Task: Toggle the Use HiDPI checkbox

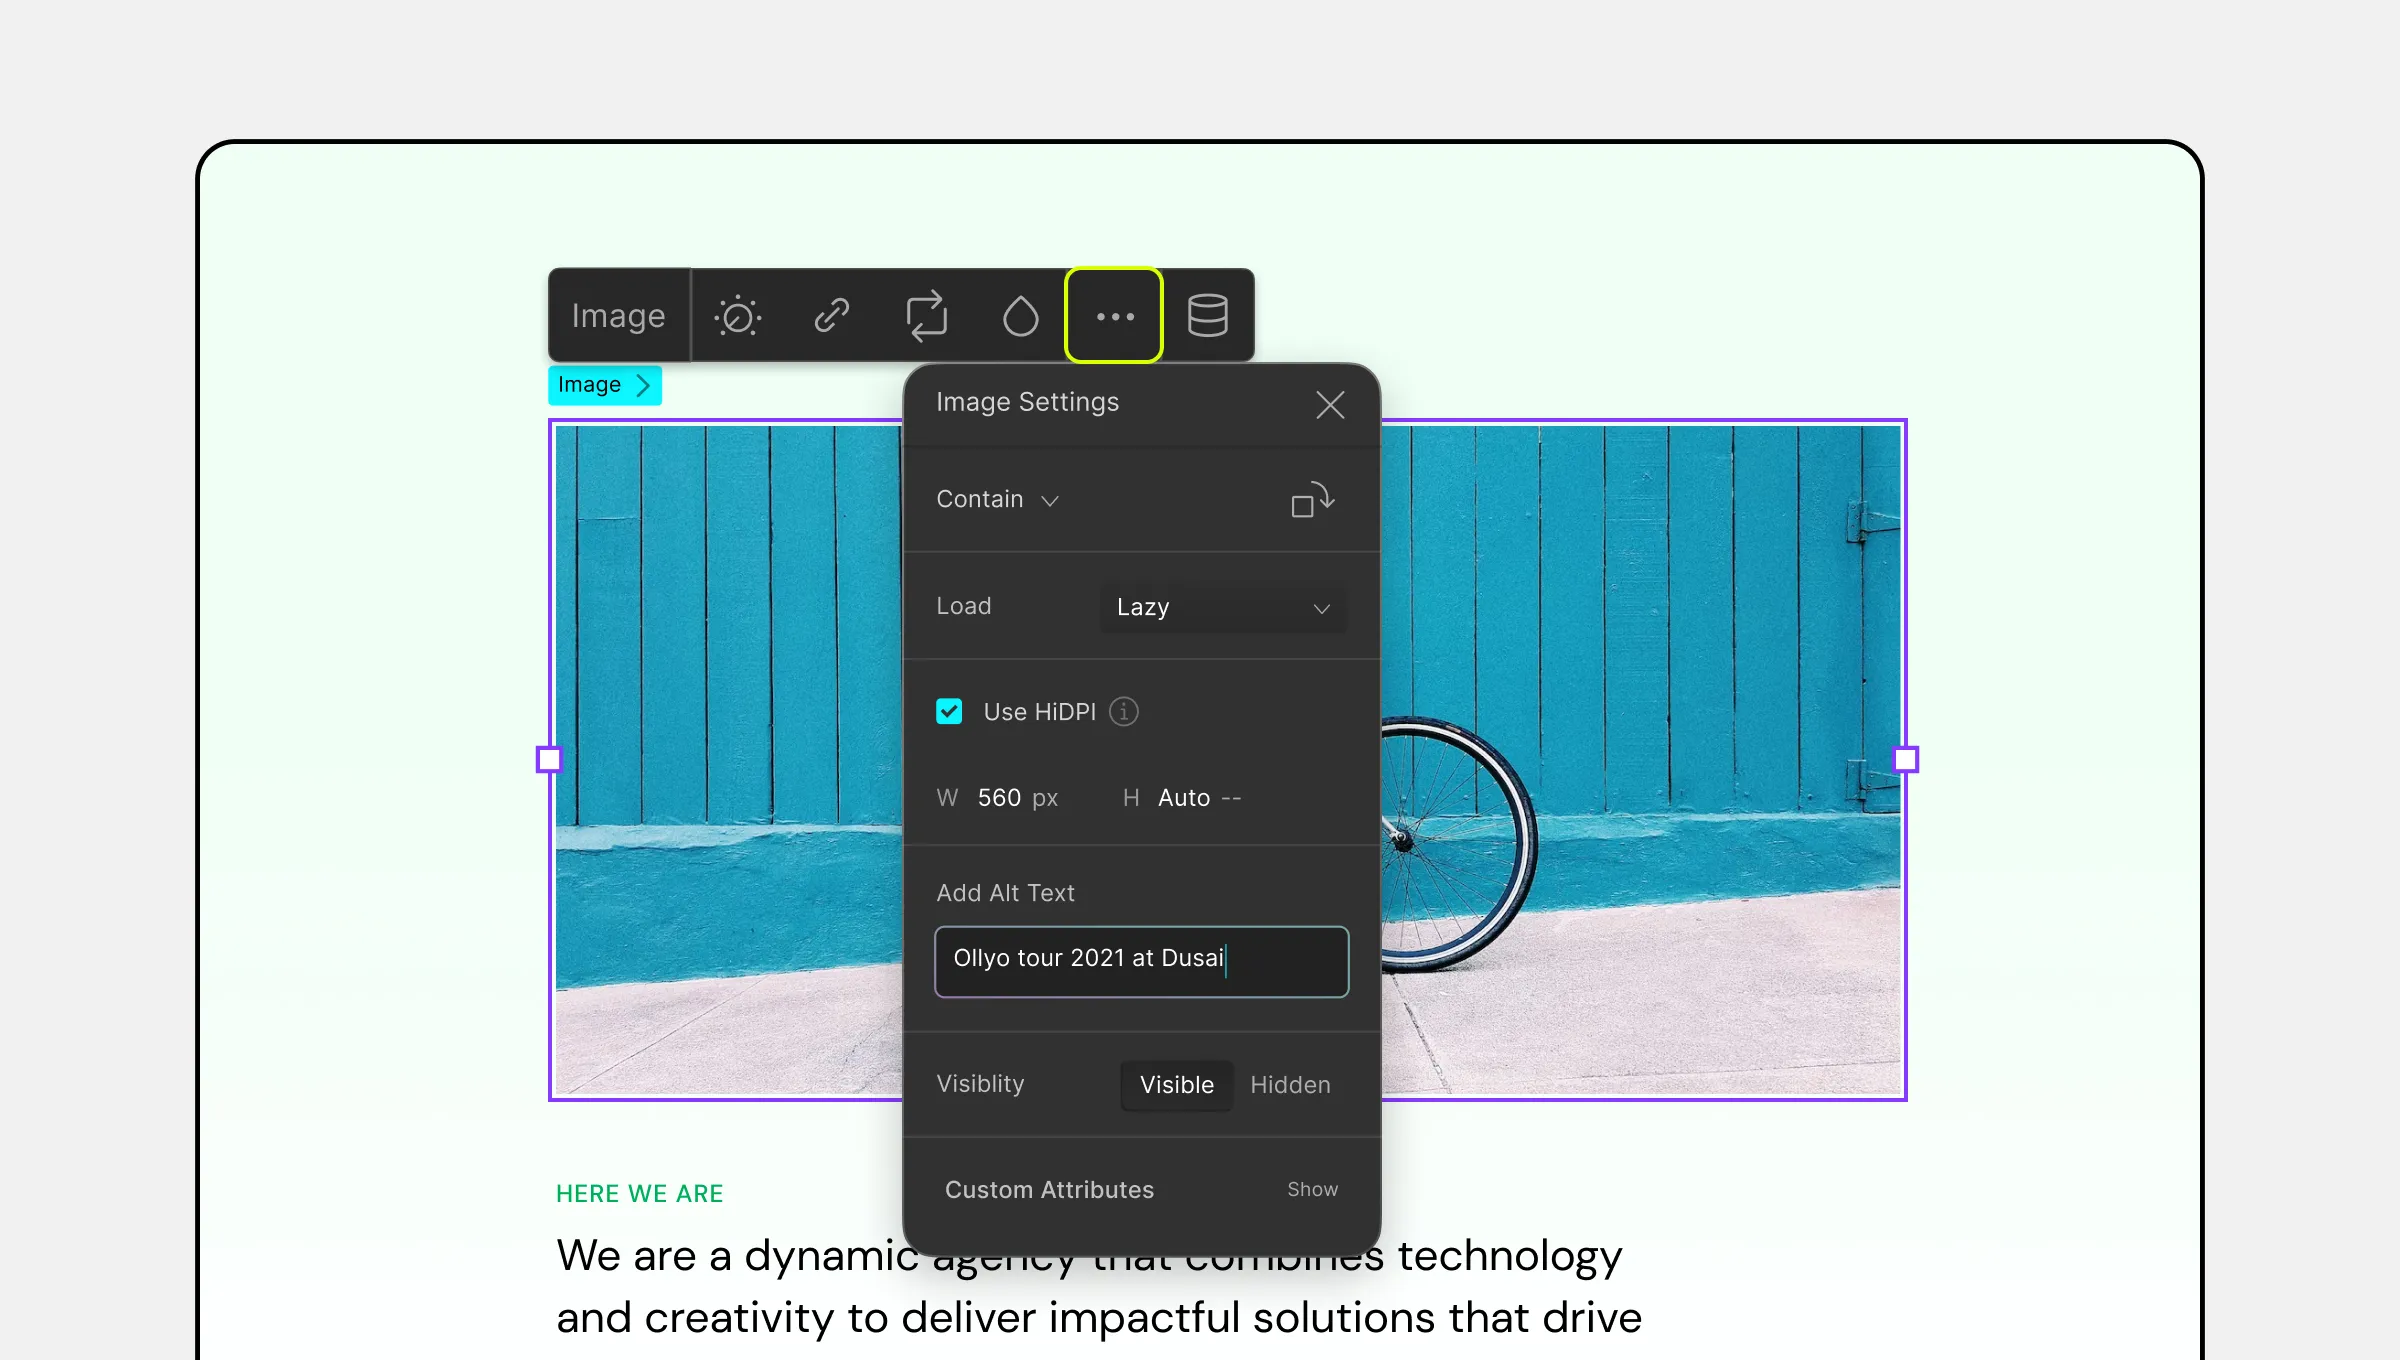Action: click(x=951, y=712)
